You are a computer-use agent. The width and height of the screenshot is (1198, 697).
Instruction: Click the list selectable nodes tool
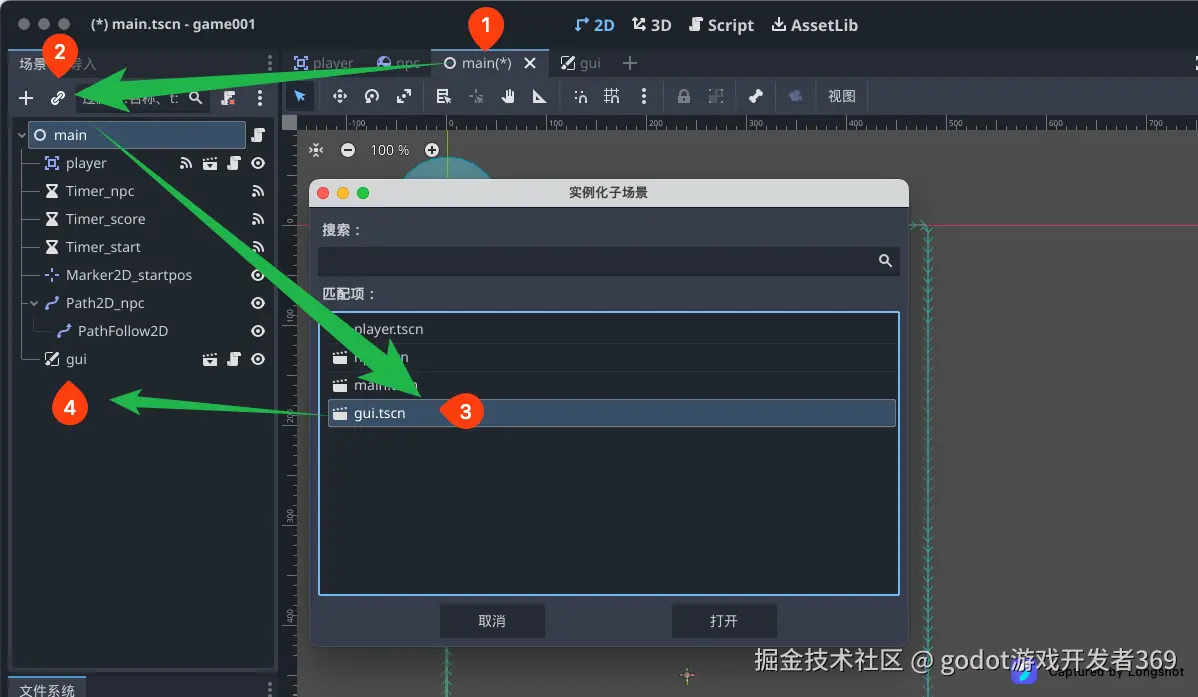(443, 96)
